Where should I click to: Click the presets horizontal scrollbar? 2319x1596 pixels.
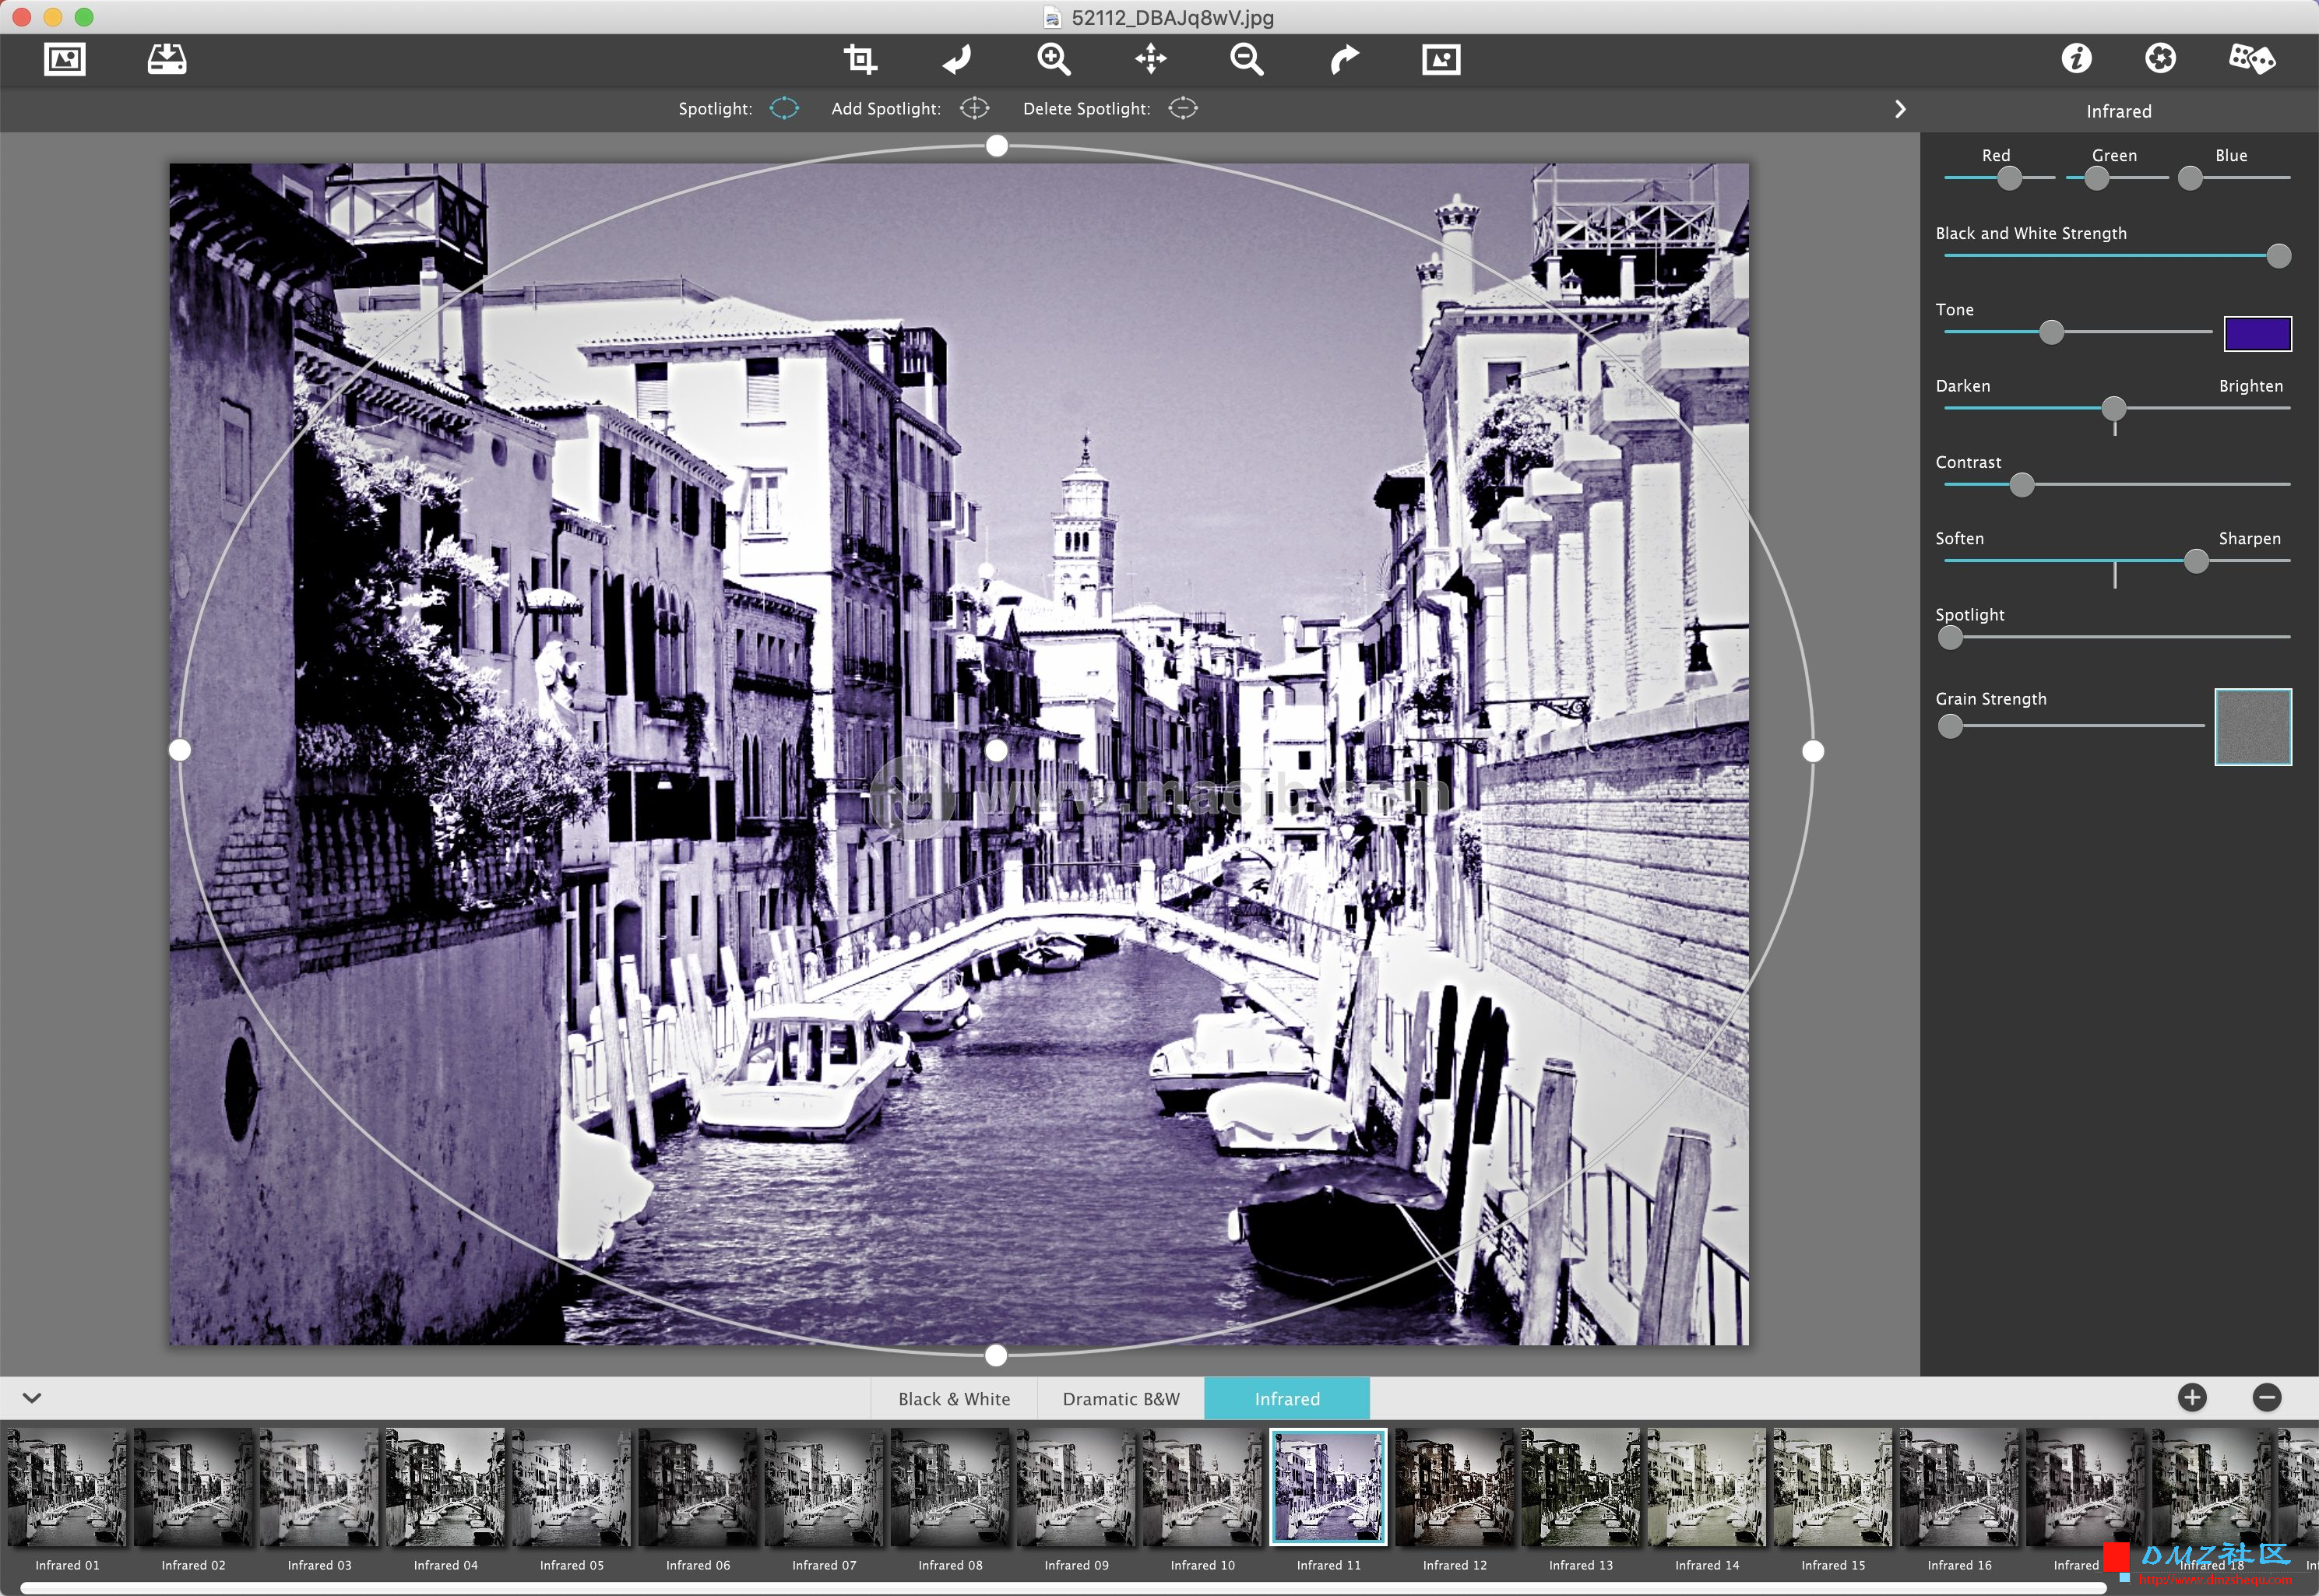[1063, 1587]
